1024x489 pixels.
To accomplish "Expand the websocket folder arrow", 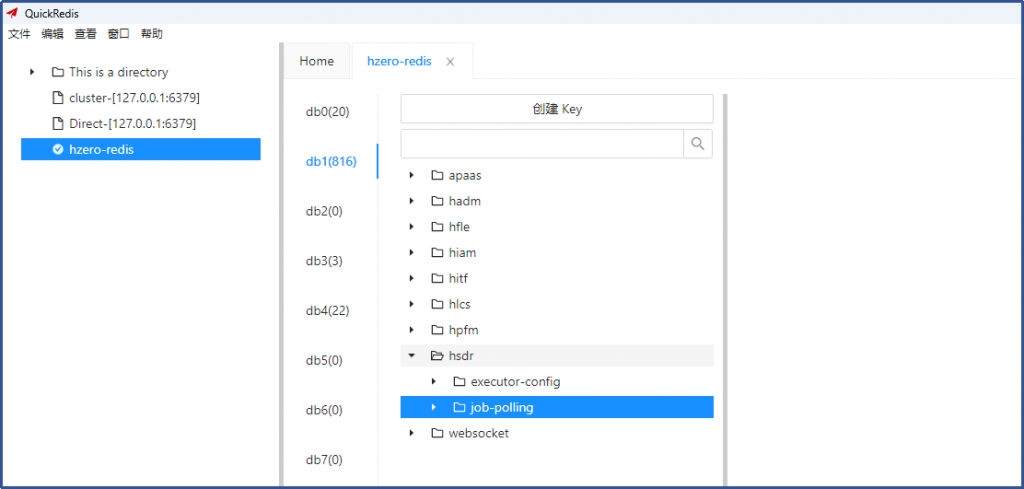I will (411, 434).
